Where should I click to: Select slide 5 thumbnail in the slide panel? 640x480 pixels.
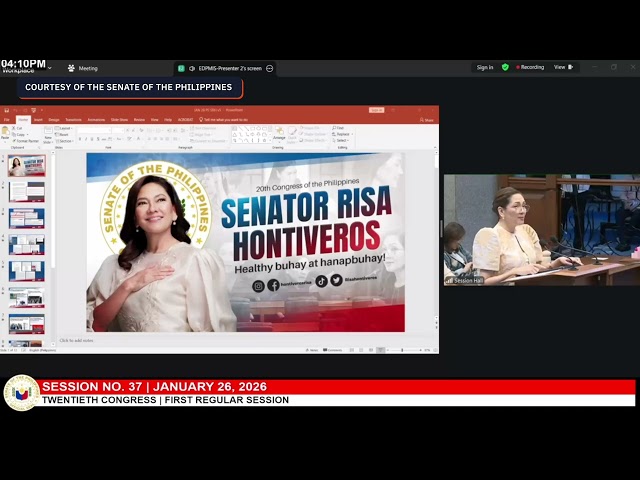[x=27, y=271]
